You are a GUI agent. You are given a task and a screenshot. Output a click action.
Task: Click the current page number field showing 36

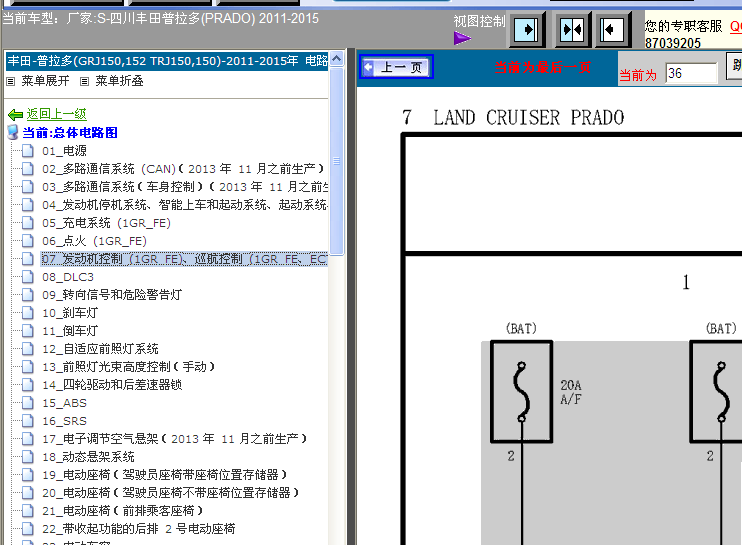pos(691,73)
